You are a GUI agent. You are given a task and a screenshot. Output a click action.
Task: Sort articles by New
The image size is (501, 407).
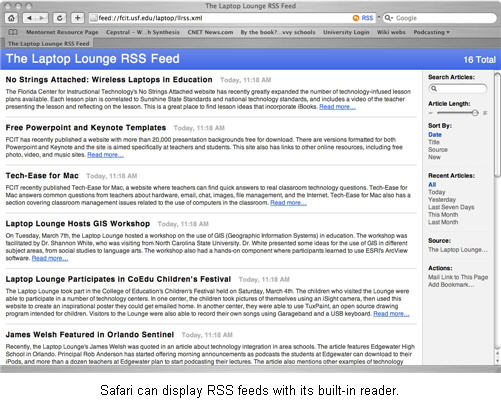pyautogui.click(x=434, y=157)
